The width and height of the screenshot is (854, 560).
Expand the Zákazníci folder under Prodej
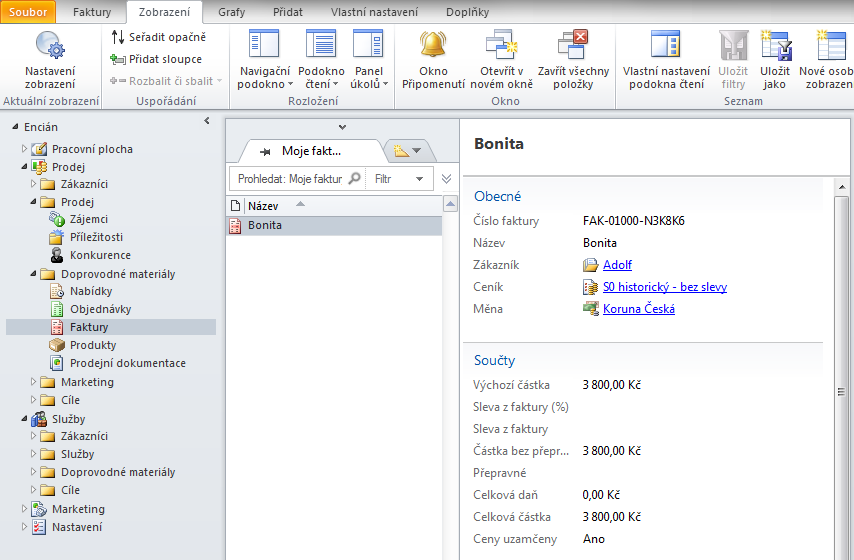(x=33, y=184)
